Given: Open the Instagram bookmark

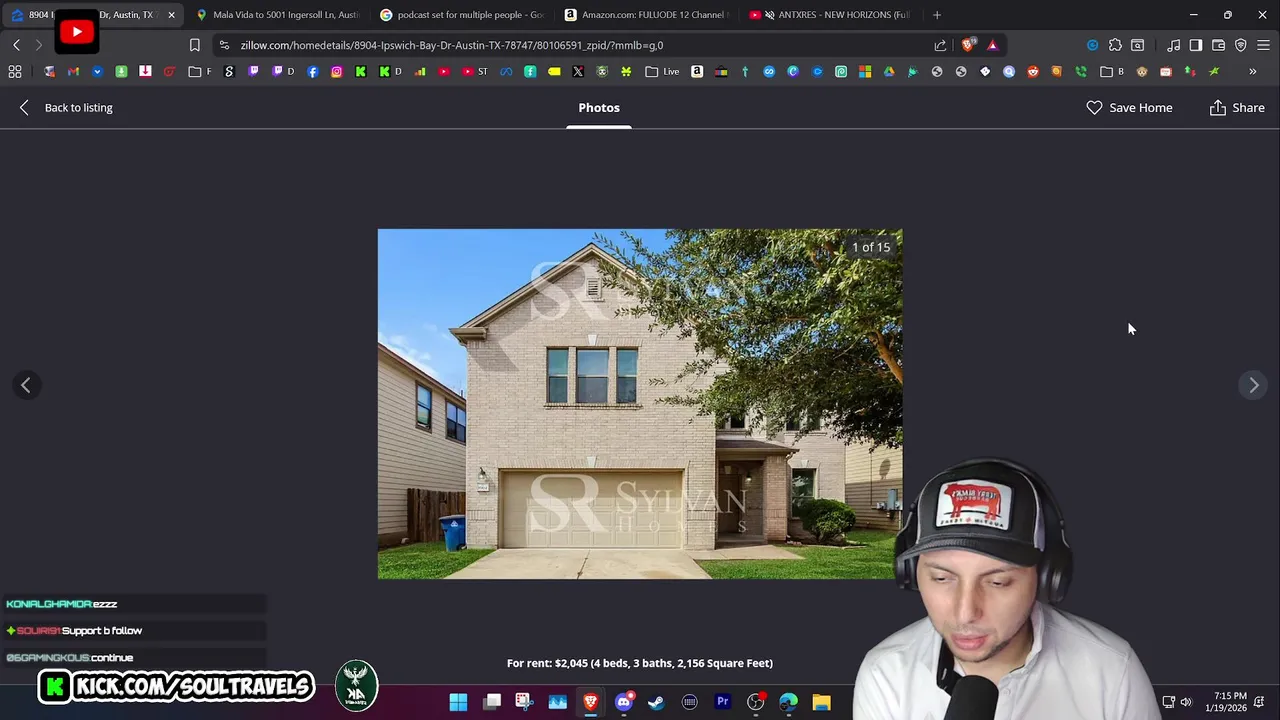Looking at the screenshot, I should [x=337, y=72].
